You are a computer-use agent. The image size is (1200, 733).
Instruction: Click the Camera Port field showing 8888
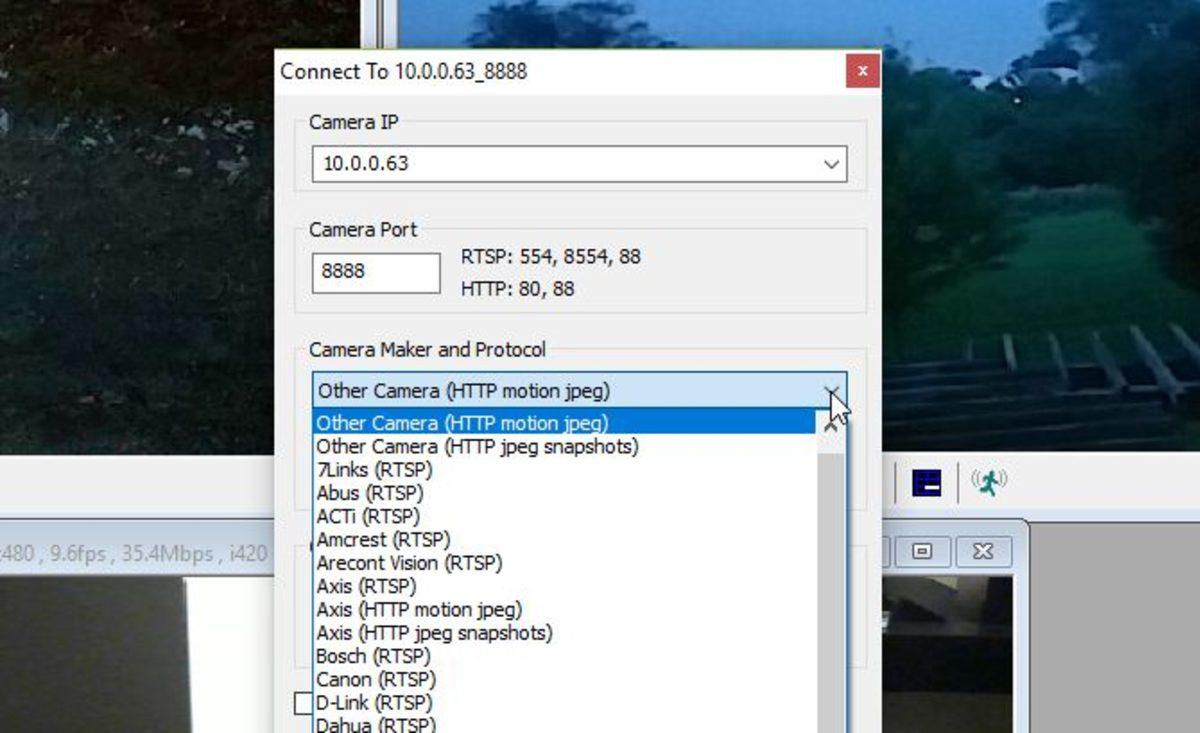tap(375, 272)
